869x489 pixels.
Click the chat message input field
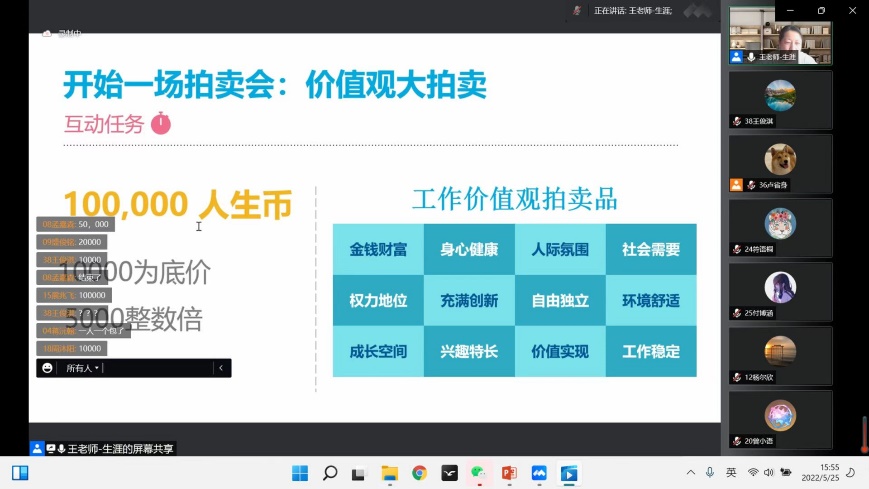(x=158, y=368)
